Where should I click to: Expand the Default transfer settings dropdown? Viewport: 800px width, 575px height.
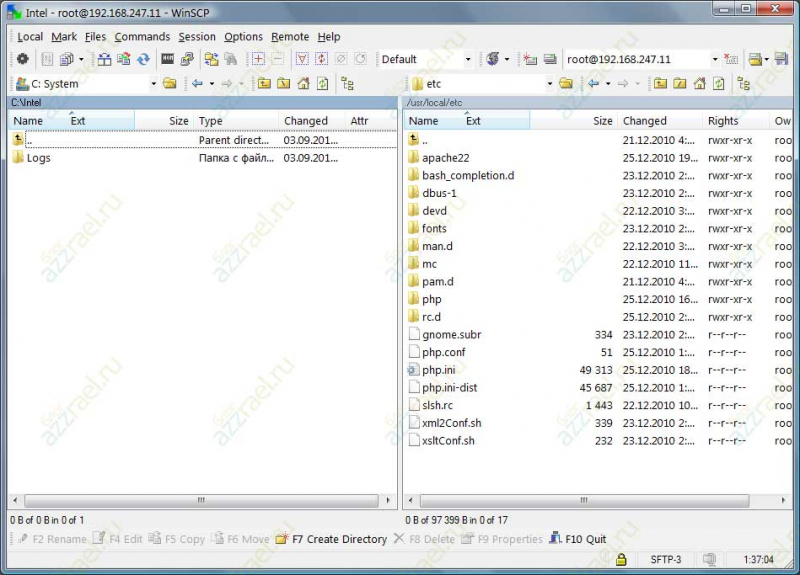(x=467, y=60)
